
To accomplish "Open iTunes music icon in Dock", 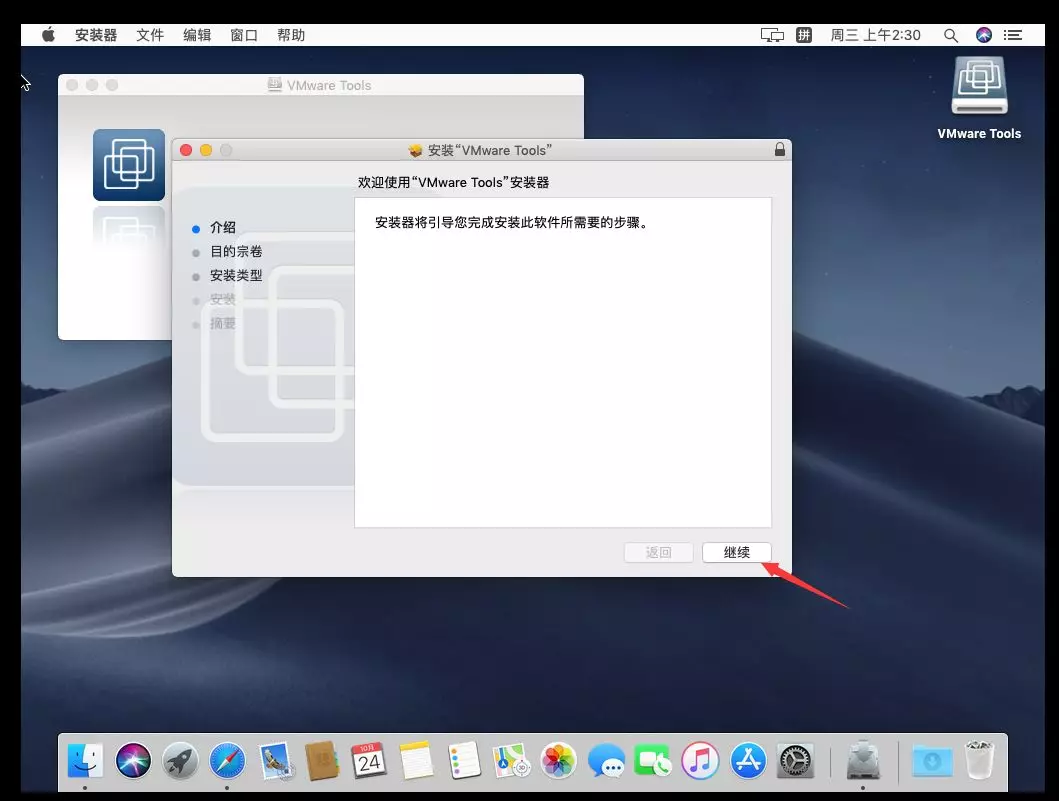I will point(700,760).
